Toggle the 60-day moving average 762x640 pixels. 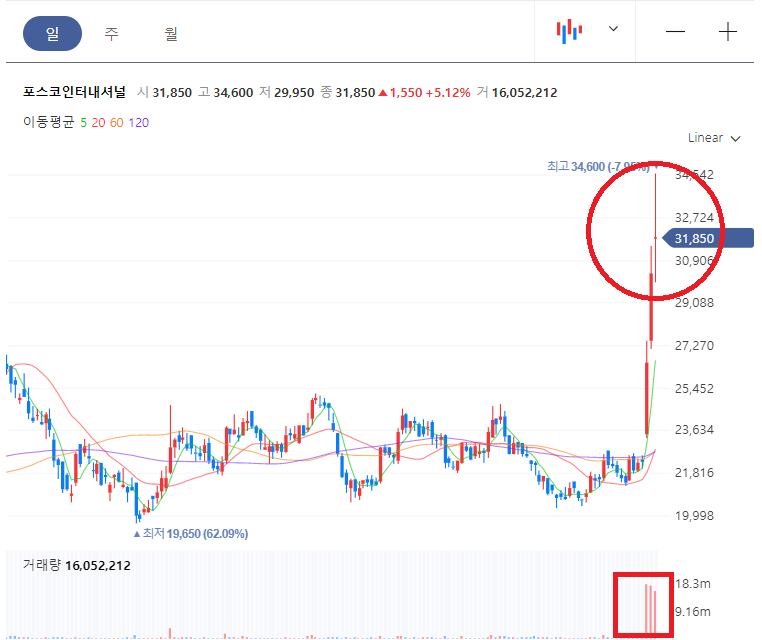[117, 122]
